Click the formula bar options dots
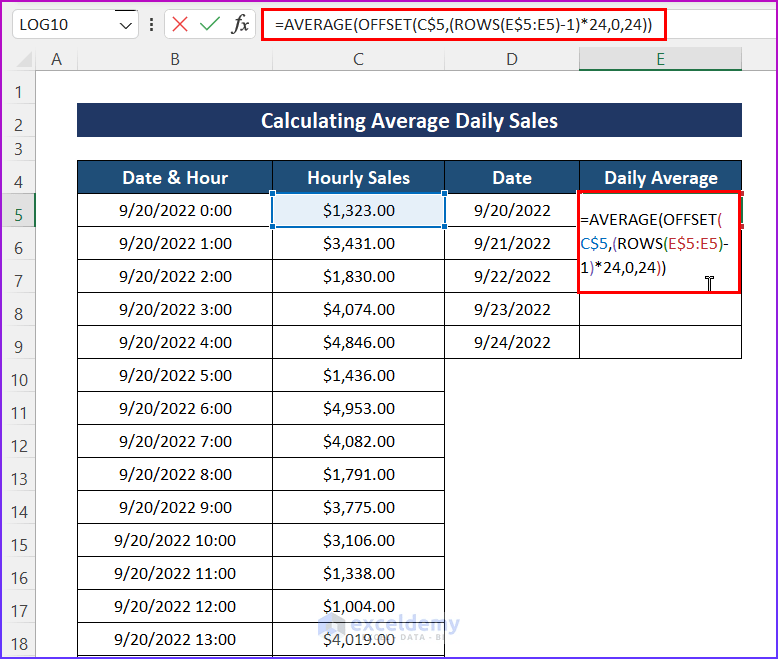The height and width of the screenshot is (659, 778). click(x=151, y=24)
